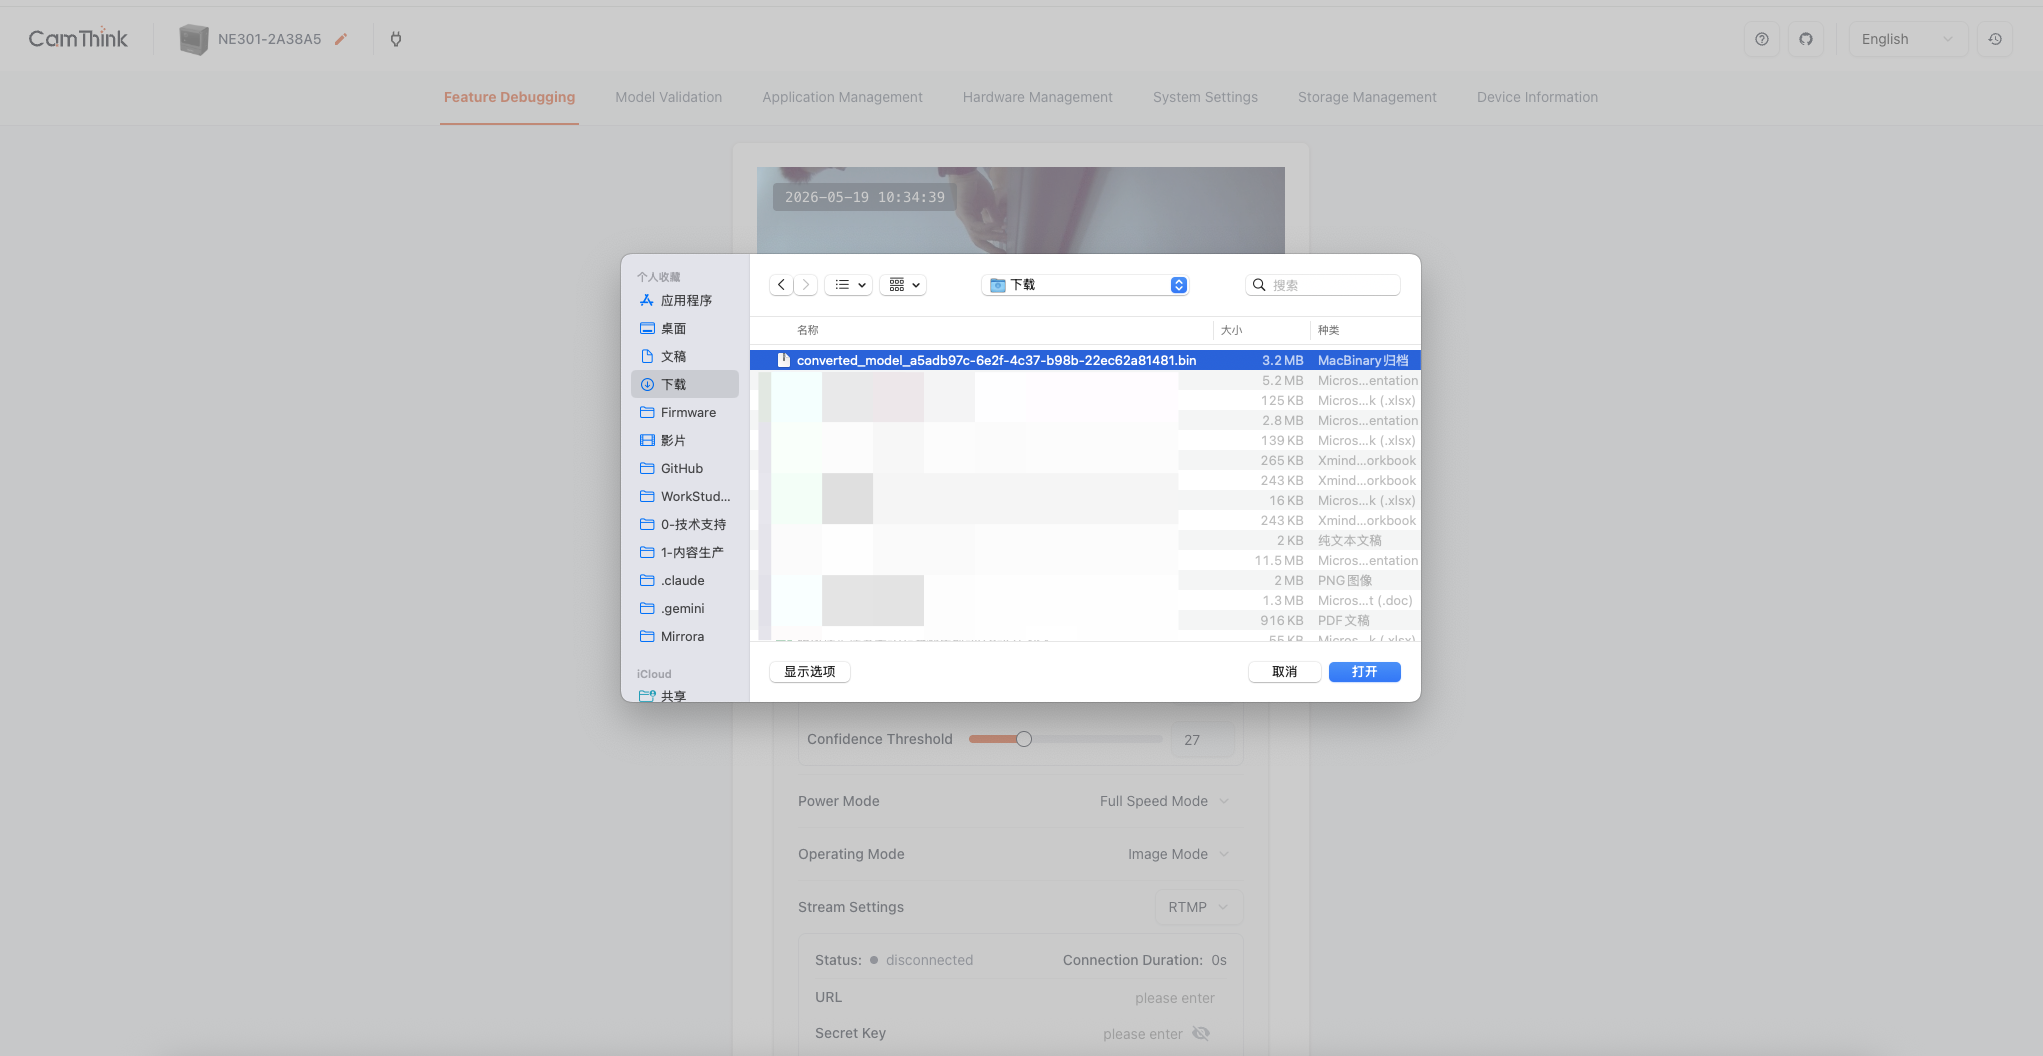The height and width of the screenshot is (1056, 2043).
Task: Open the list view options dropdown
Action: click(849, 285)
